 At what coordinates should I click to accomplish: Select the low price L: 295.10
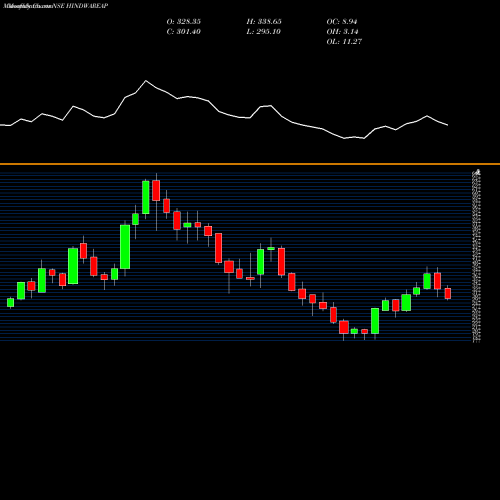(264, 32)
